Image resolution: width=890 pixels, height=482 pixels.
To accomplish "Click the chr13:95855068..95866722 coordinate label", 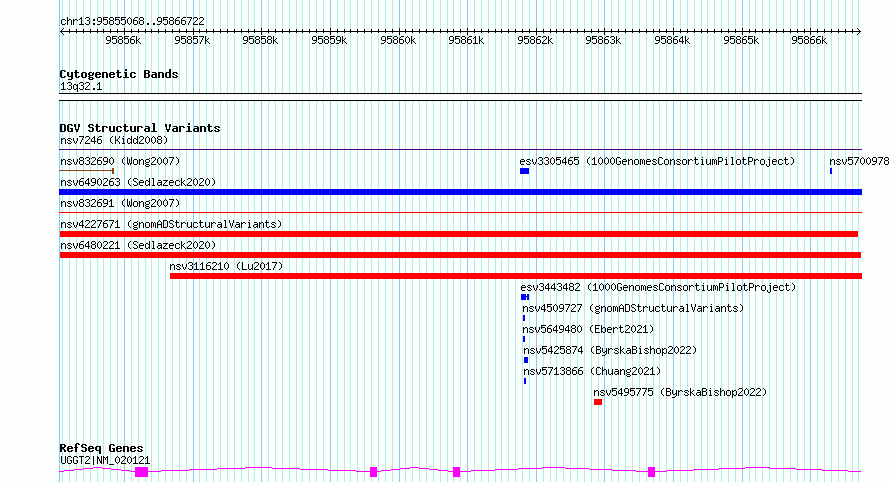I will pyautogui.click(x=132, y=22).
